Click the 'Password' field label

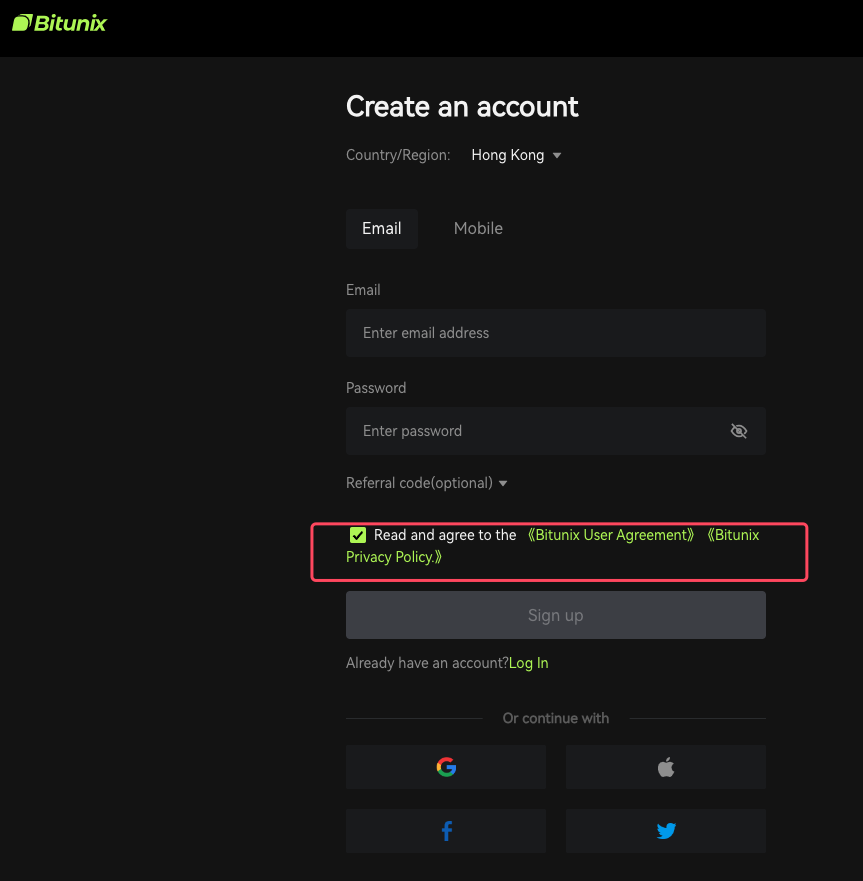point(376,388)
